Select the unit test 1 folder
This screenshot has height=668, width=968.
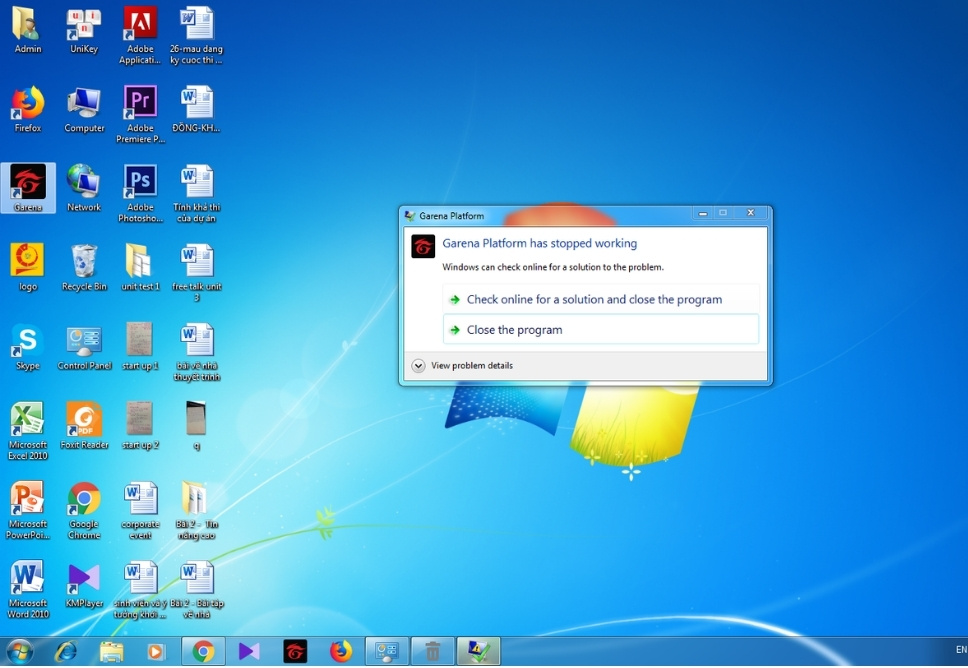(140, 267)
